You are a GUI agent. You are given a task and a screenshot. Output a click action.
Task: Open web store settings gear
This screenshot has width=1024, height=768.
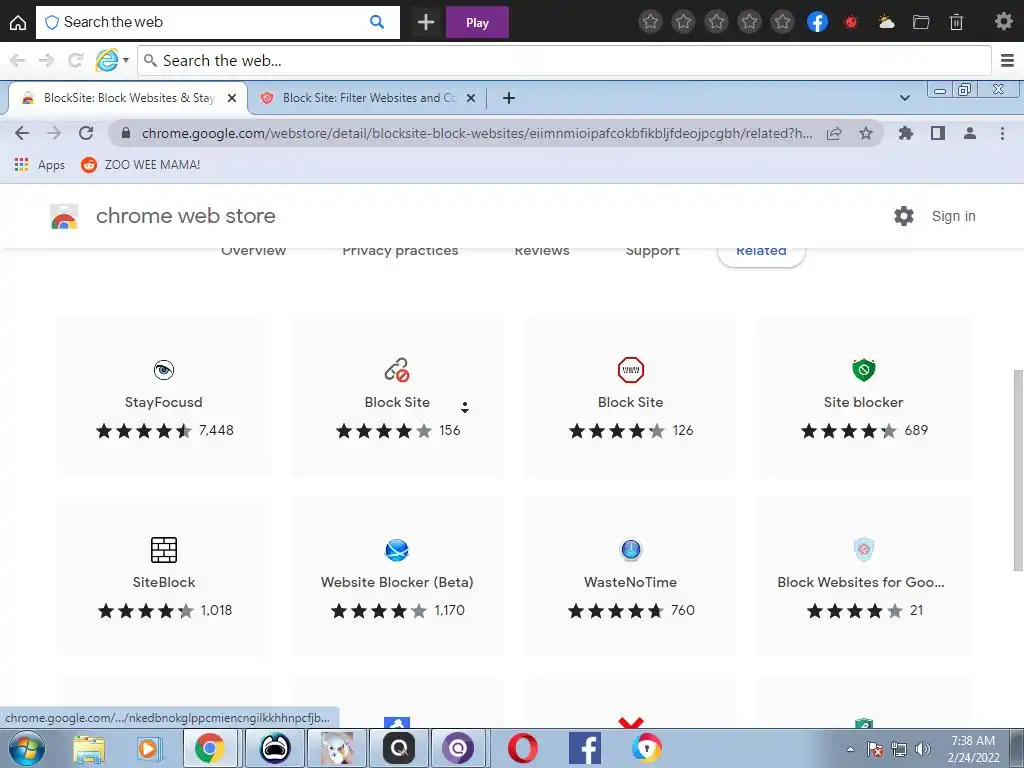pyautogui.click(x=904, y=216)
